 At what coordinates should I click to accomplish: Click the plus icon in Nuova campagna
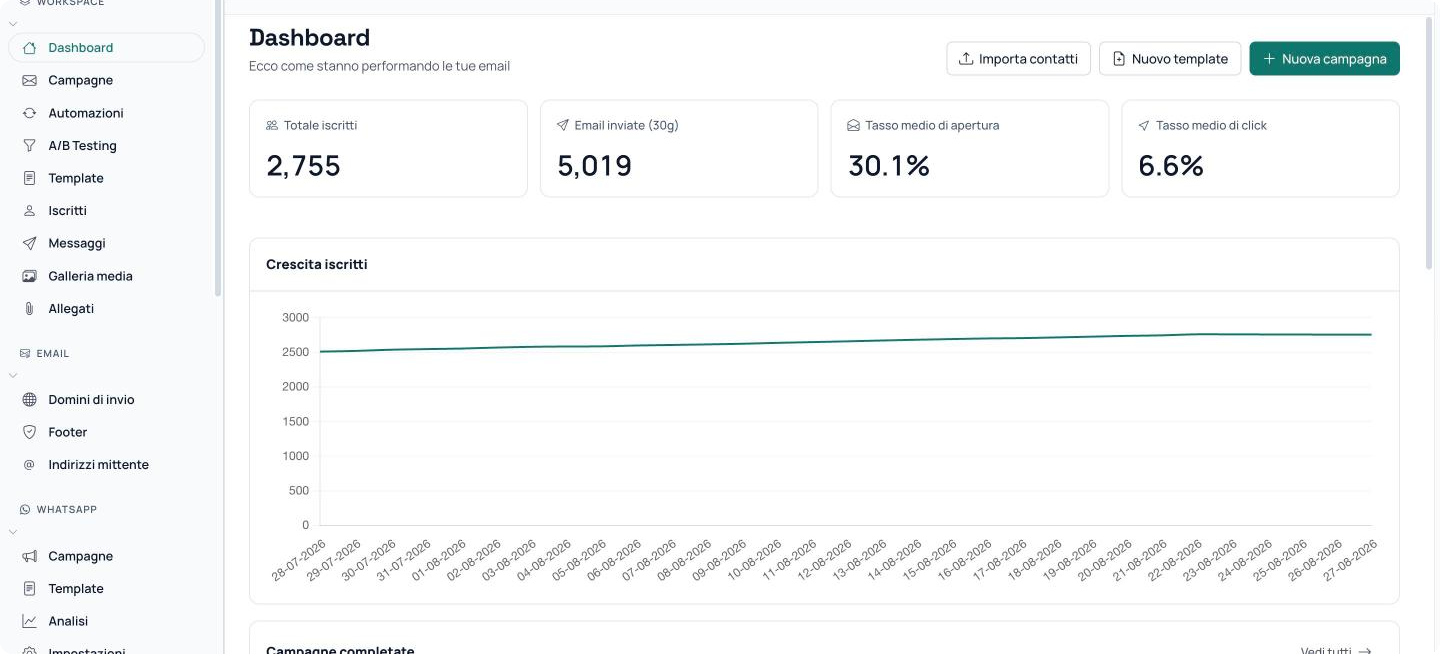1269,59
